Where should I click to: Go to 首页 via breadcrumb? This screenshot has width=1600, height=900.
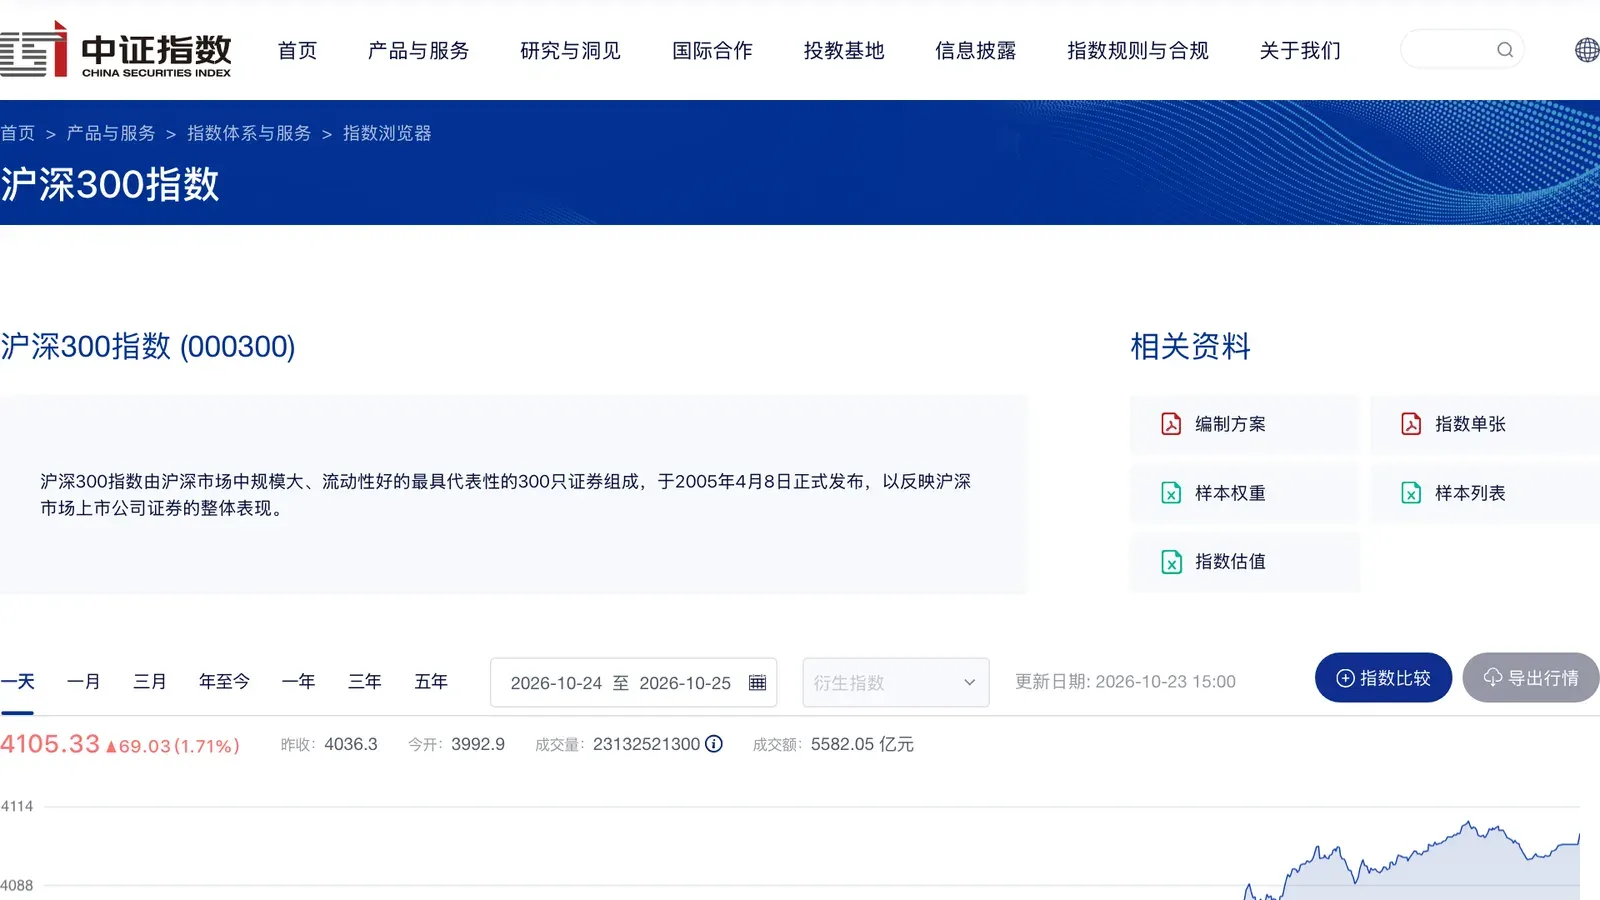click(17, 133)
